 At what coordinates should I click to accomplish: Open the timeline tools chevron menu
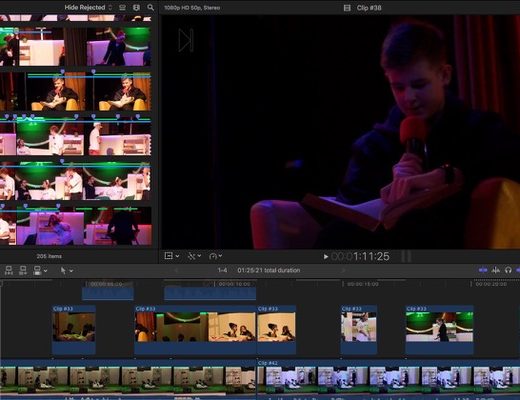[x=71, y=271]
